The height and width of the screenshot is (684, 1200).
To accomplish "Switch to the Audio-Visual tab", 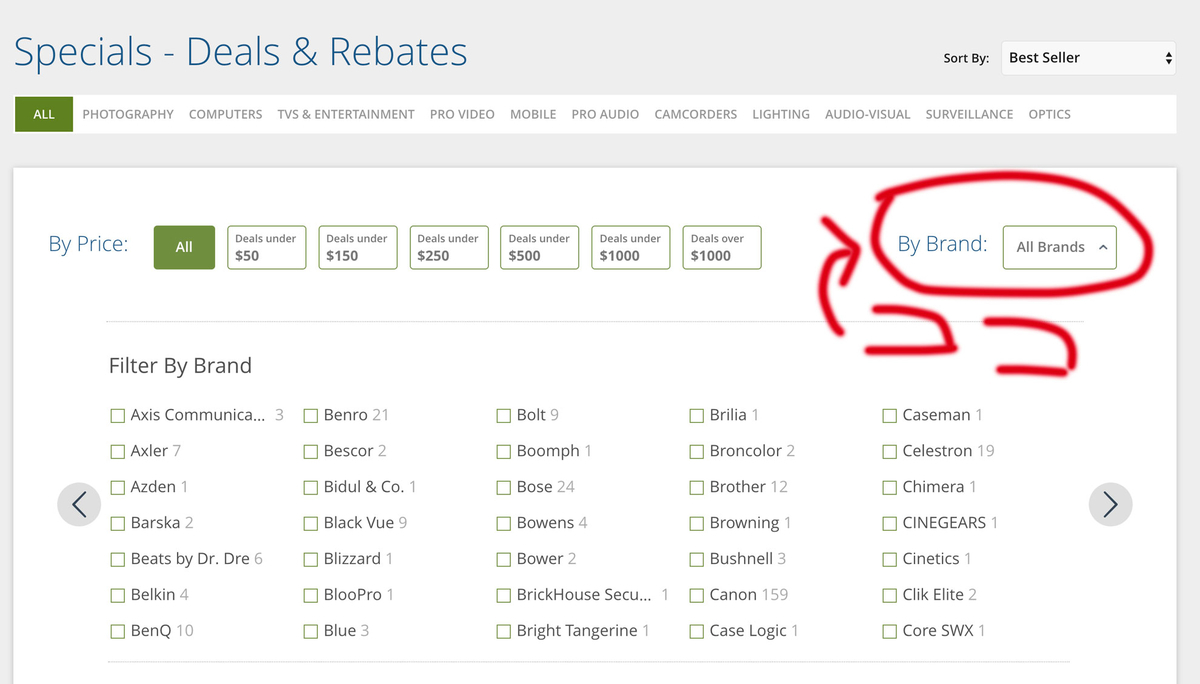I will click(868, 114).
